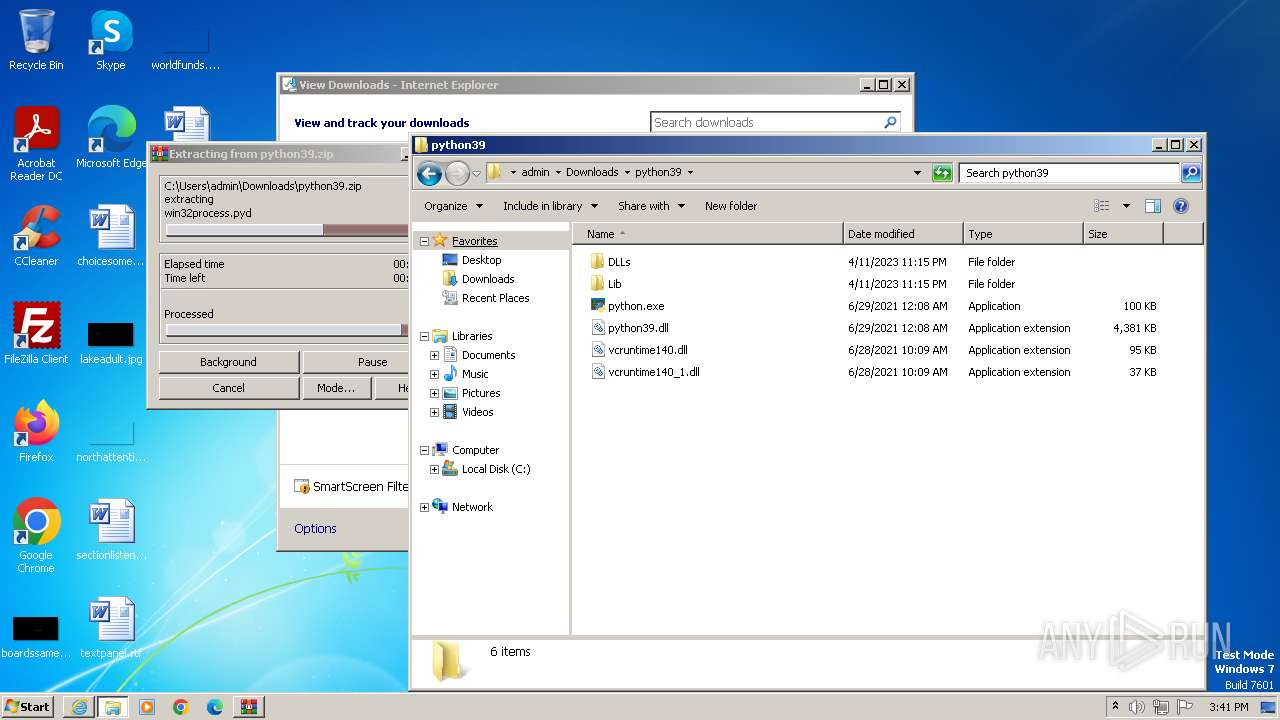
Task: Open address bar history dropdown
Action: coord(917,173)
